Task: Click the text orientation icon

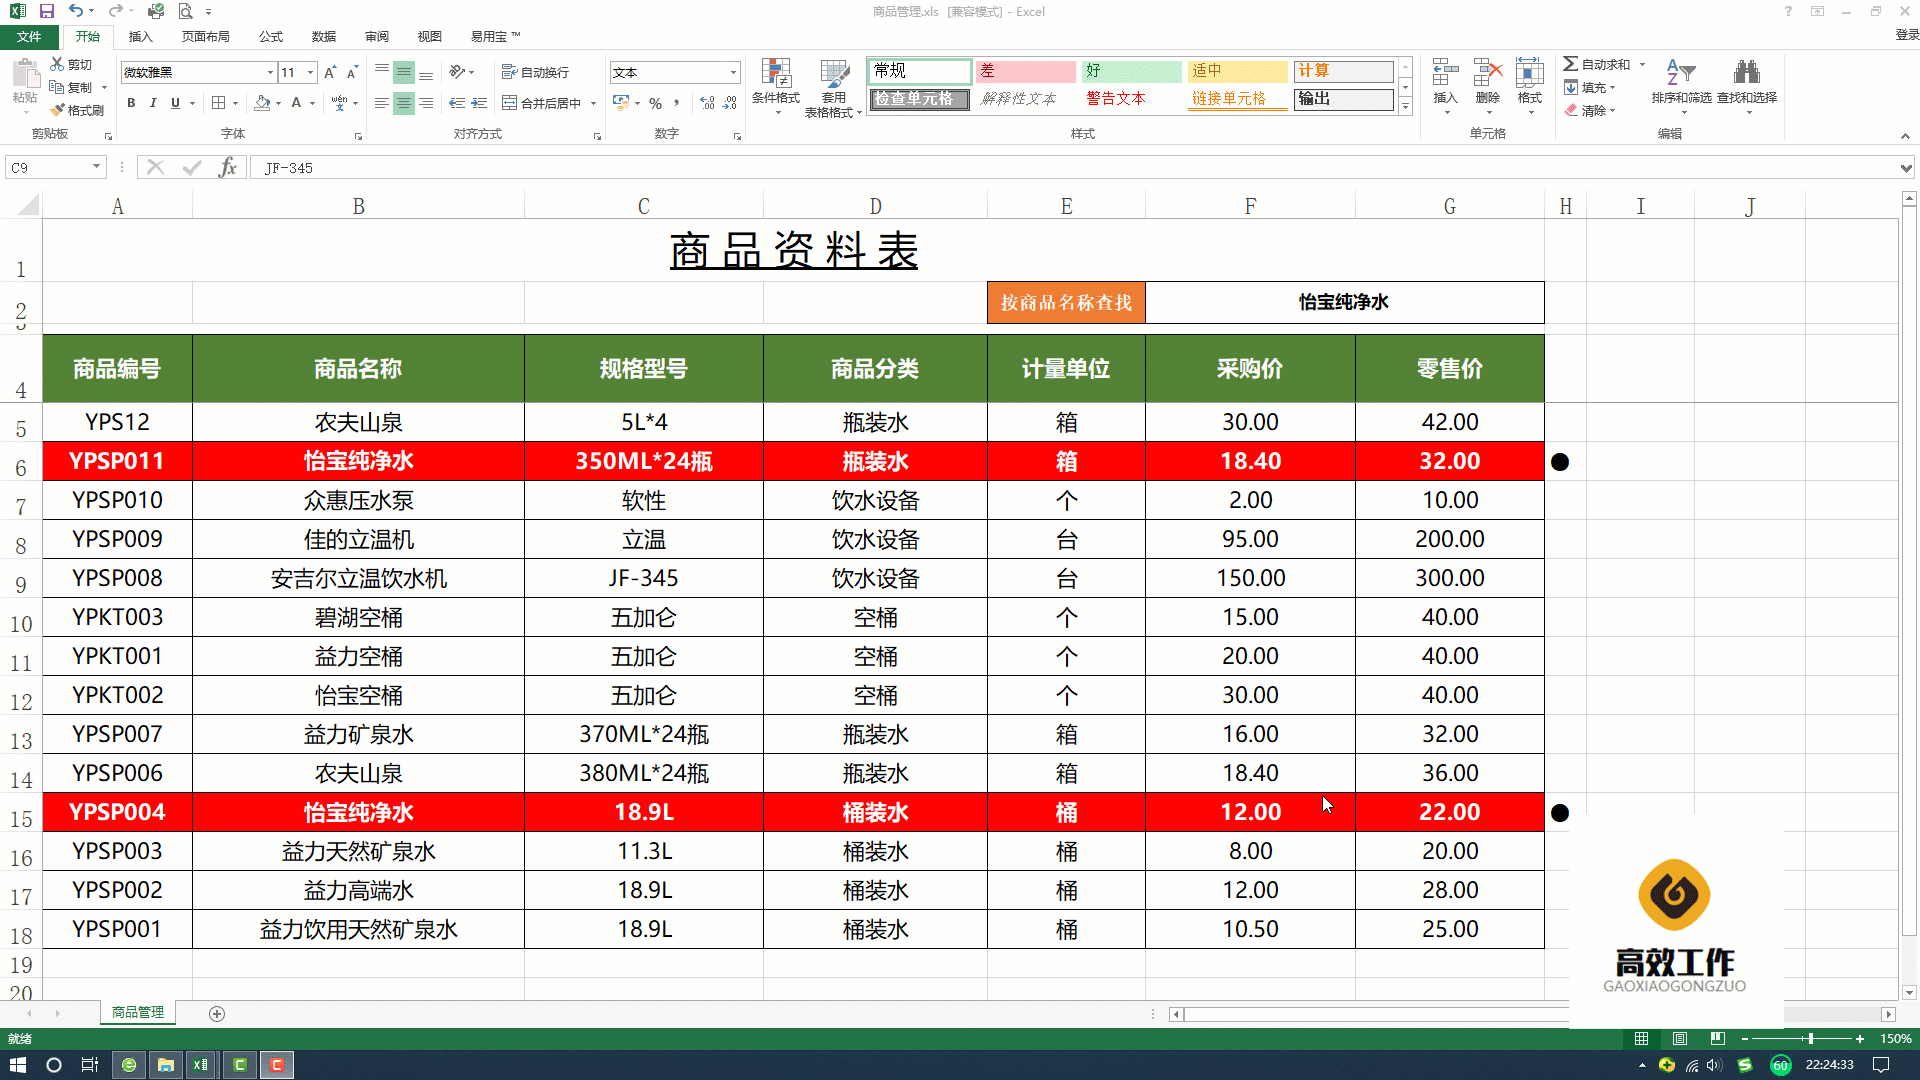Action: pyautogui.click(x=457, y=72)
